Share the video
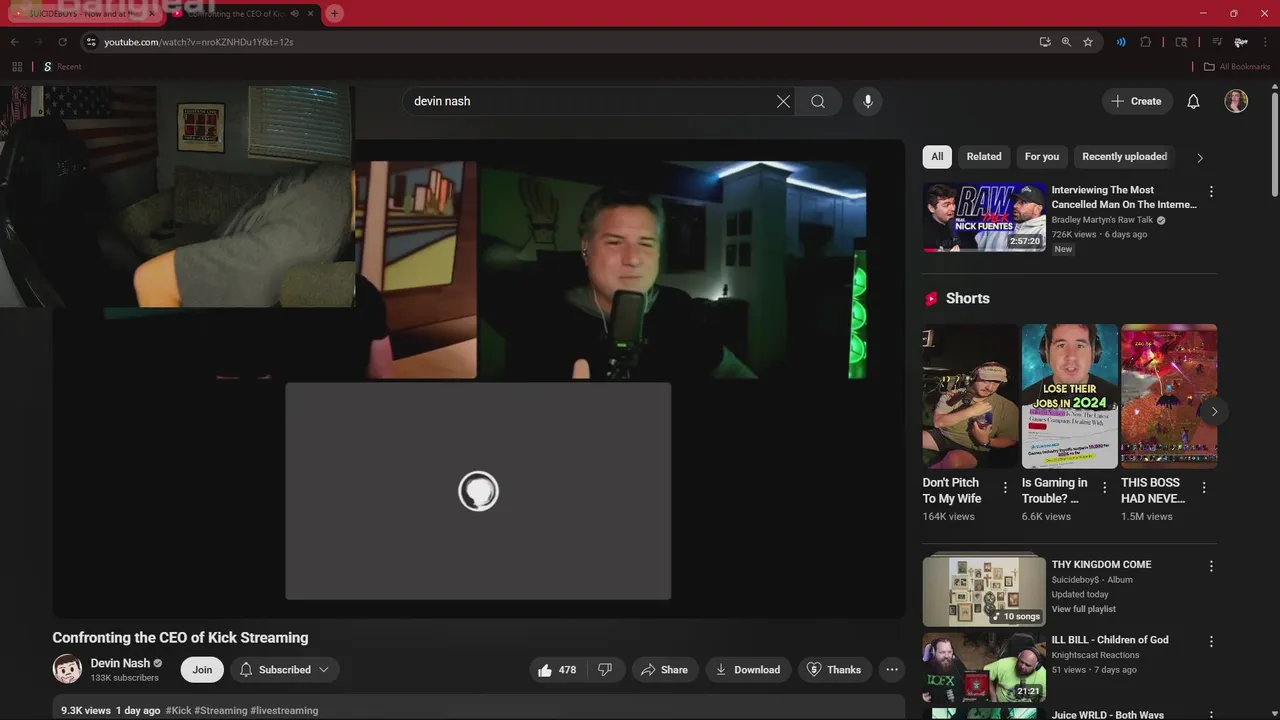 coord(664,670)
